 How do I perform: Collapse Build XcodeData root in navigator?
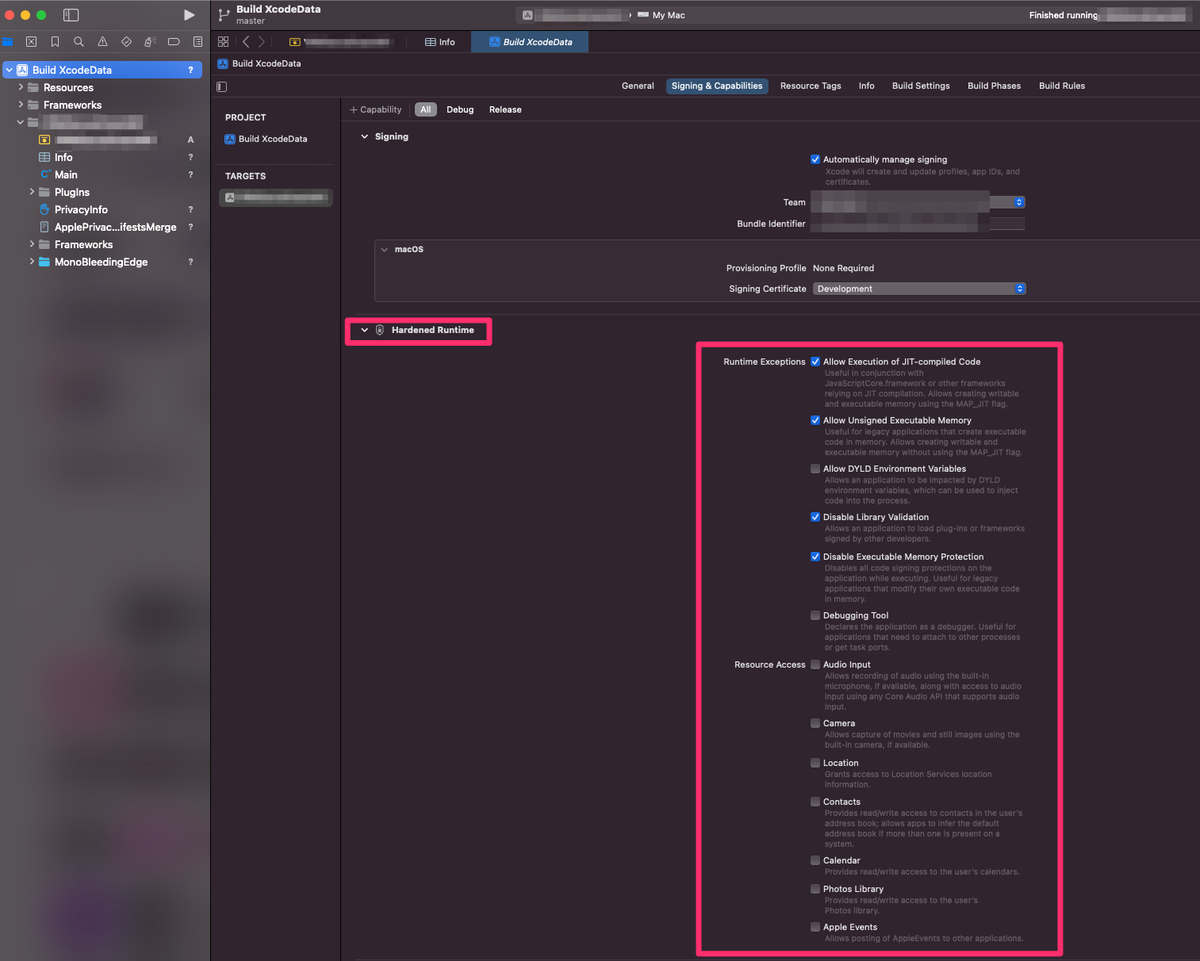tap(8, 70)
